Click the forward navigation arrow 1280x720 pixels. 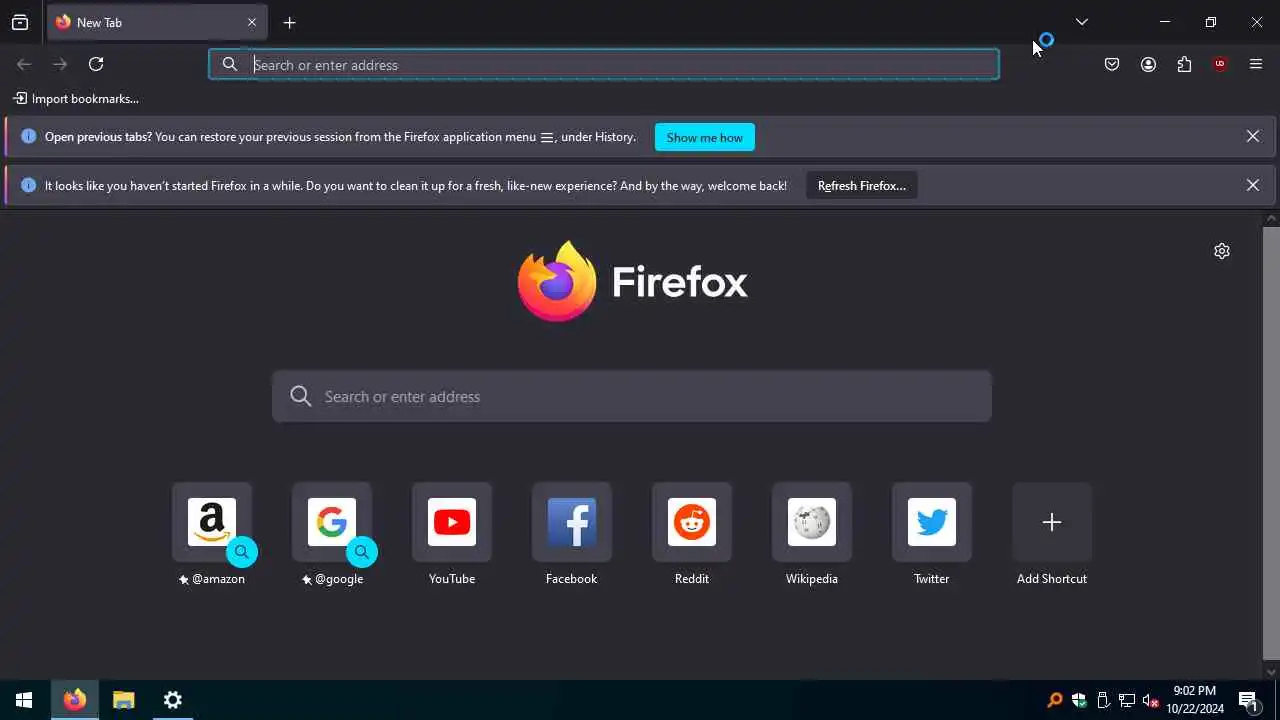tap(60, 64)
